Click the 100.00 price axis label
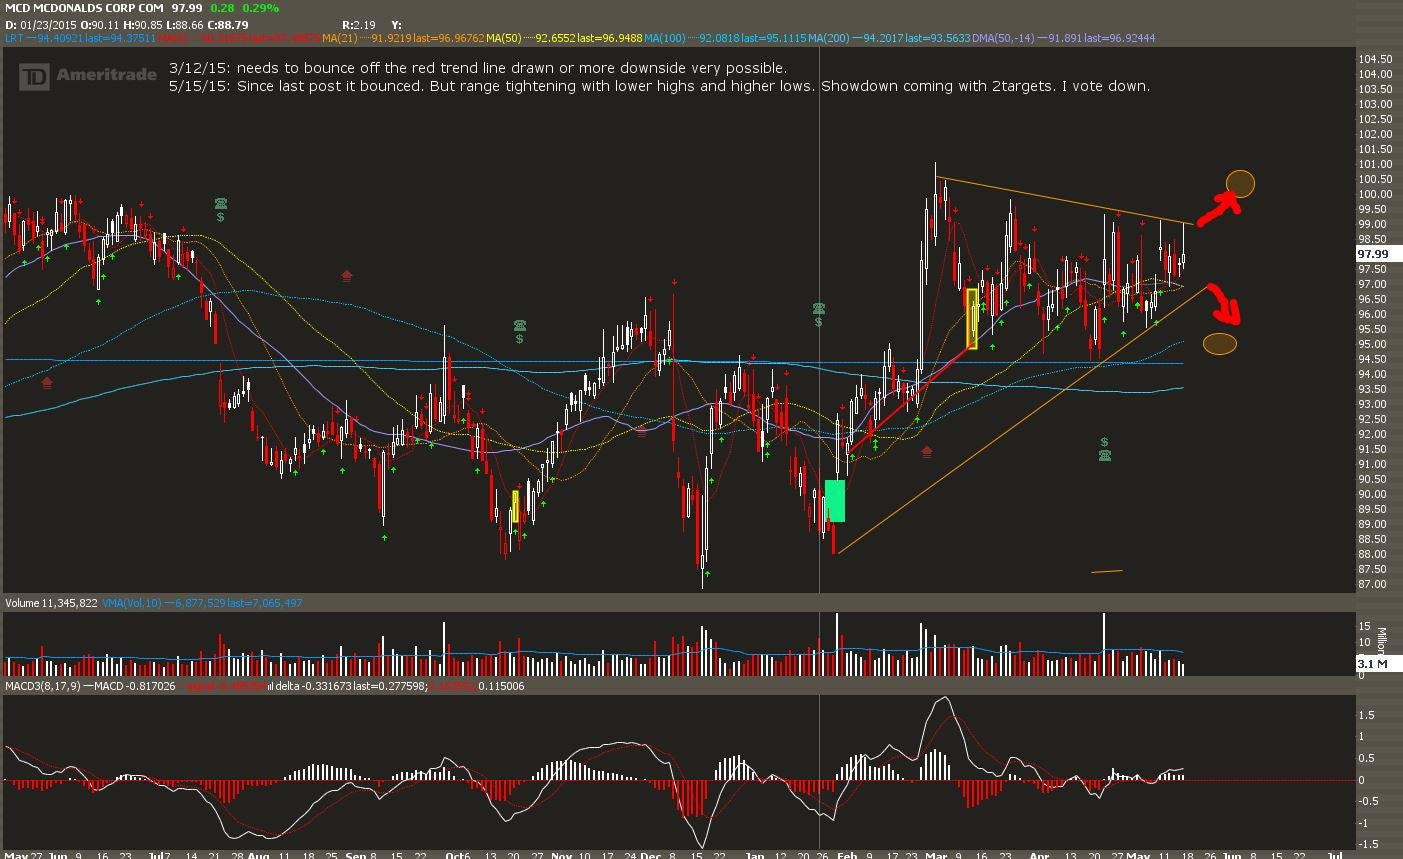Screen dimensions: 1403x859 pyautogui.click(x=1375, y=194)
